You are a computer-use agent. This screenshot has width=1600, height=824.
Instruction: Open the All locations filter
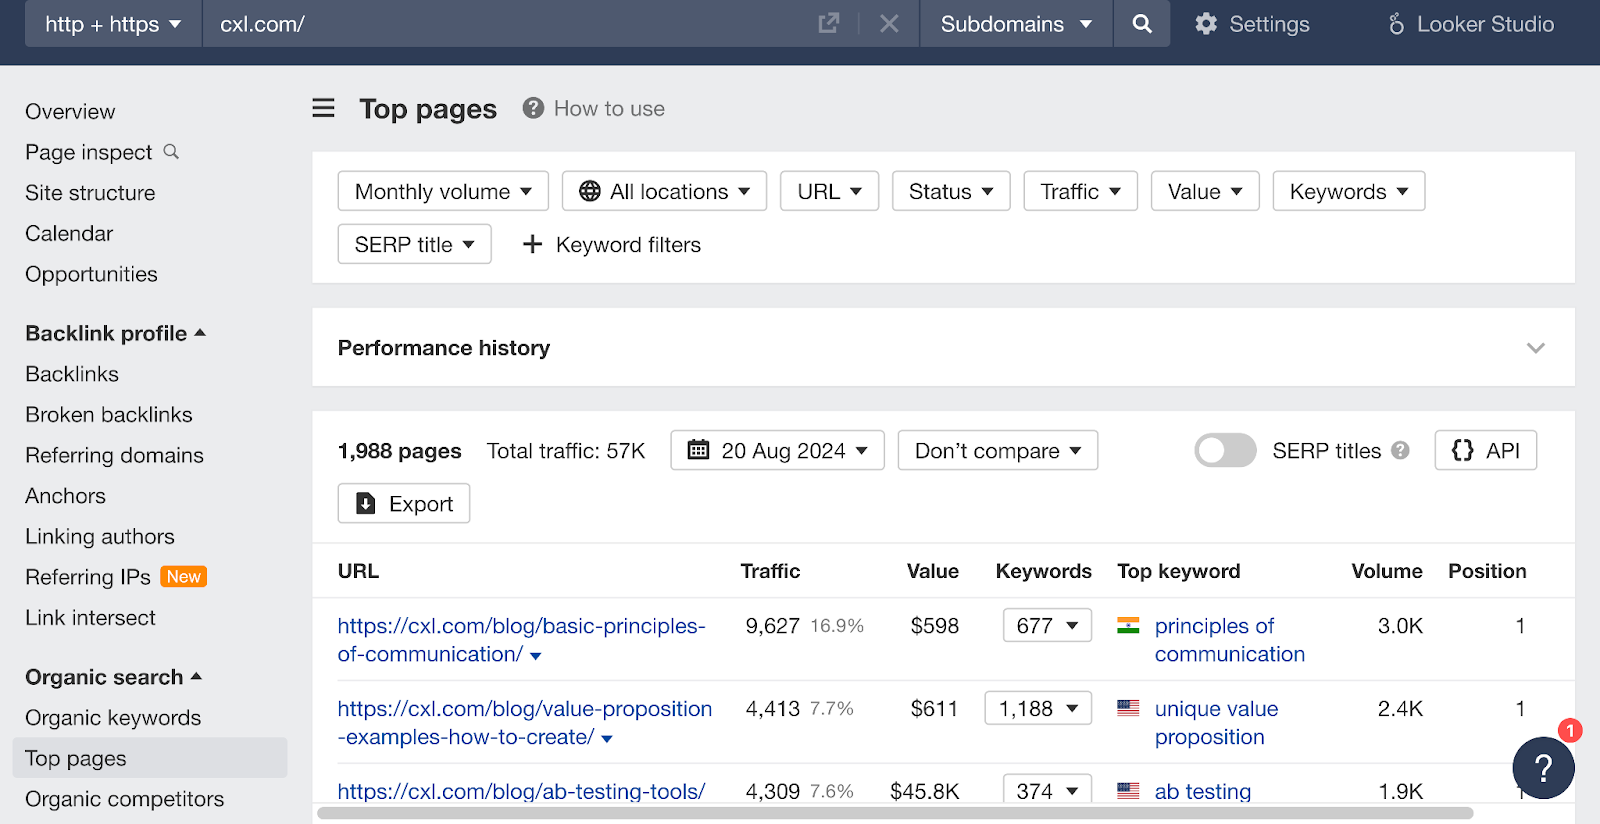click(664, 191)
